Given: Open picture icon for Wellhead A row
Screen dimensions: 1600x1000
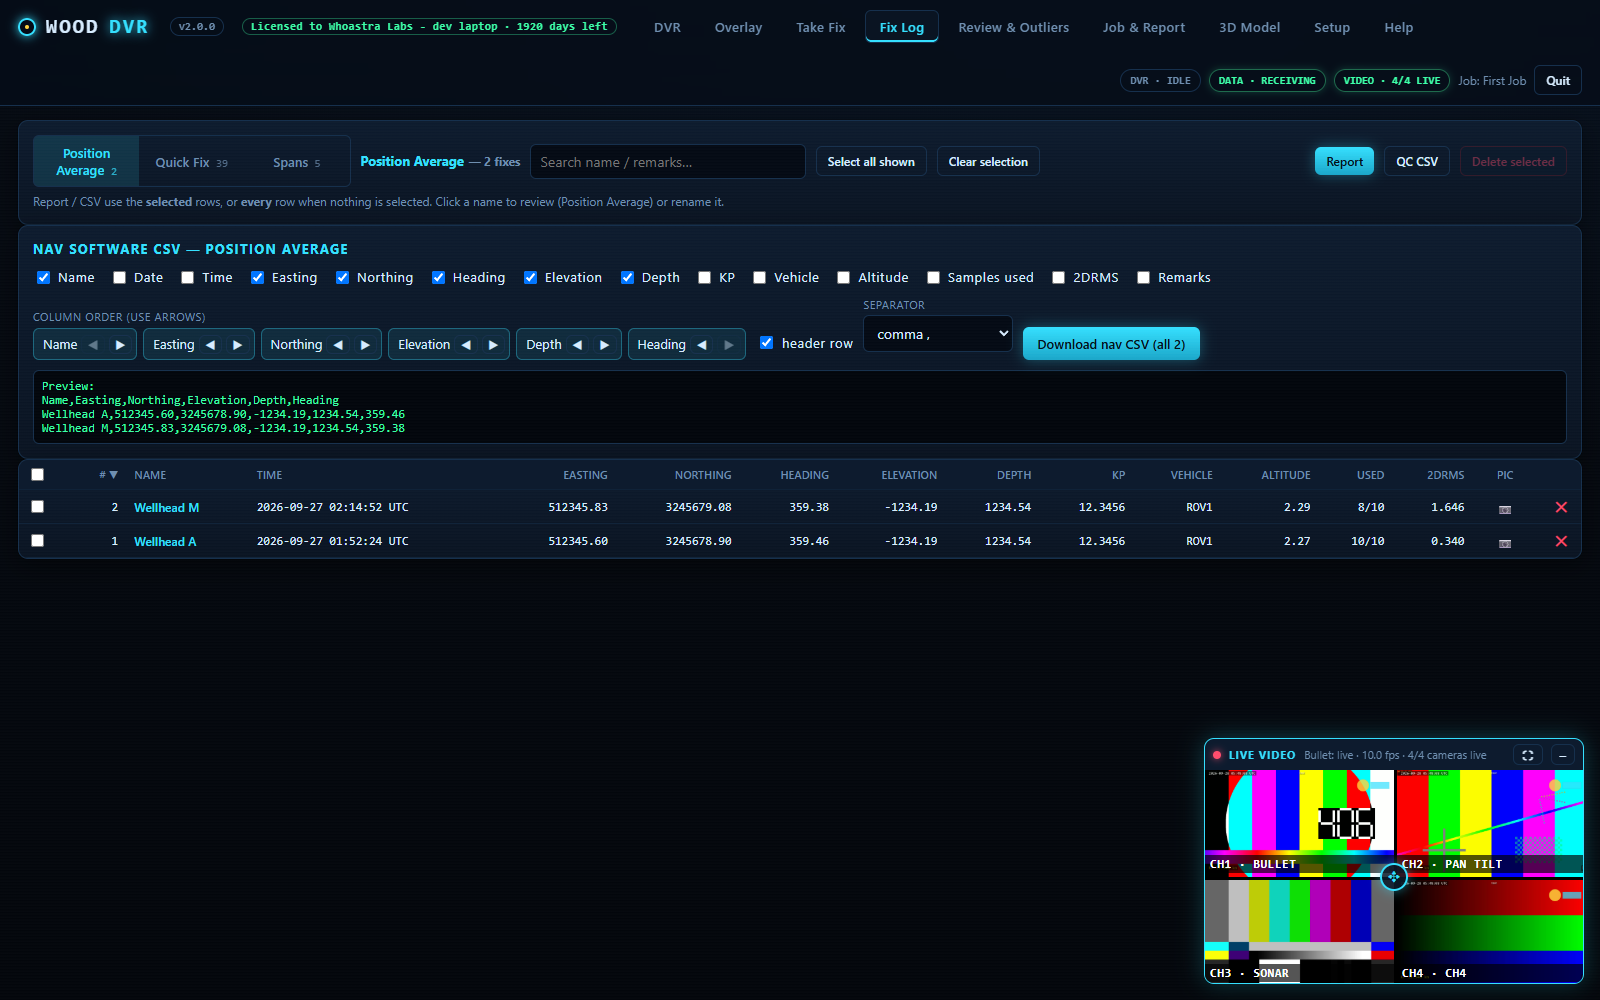Looking at the screenshot, I should [x=1505, y=543].
